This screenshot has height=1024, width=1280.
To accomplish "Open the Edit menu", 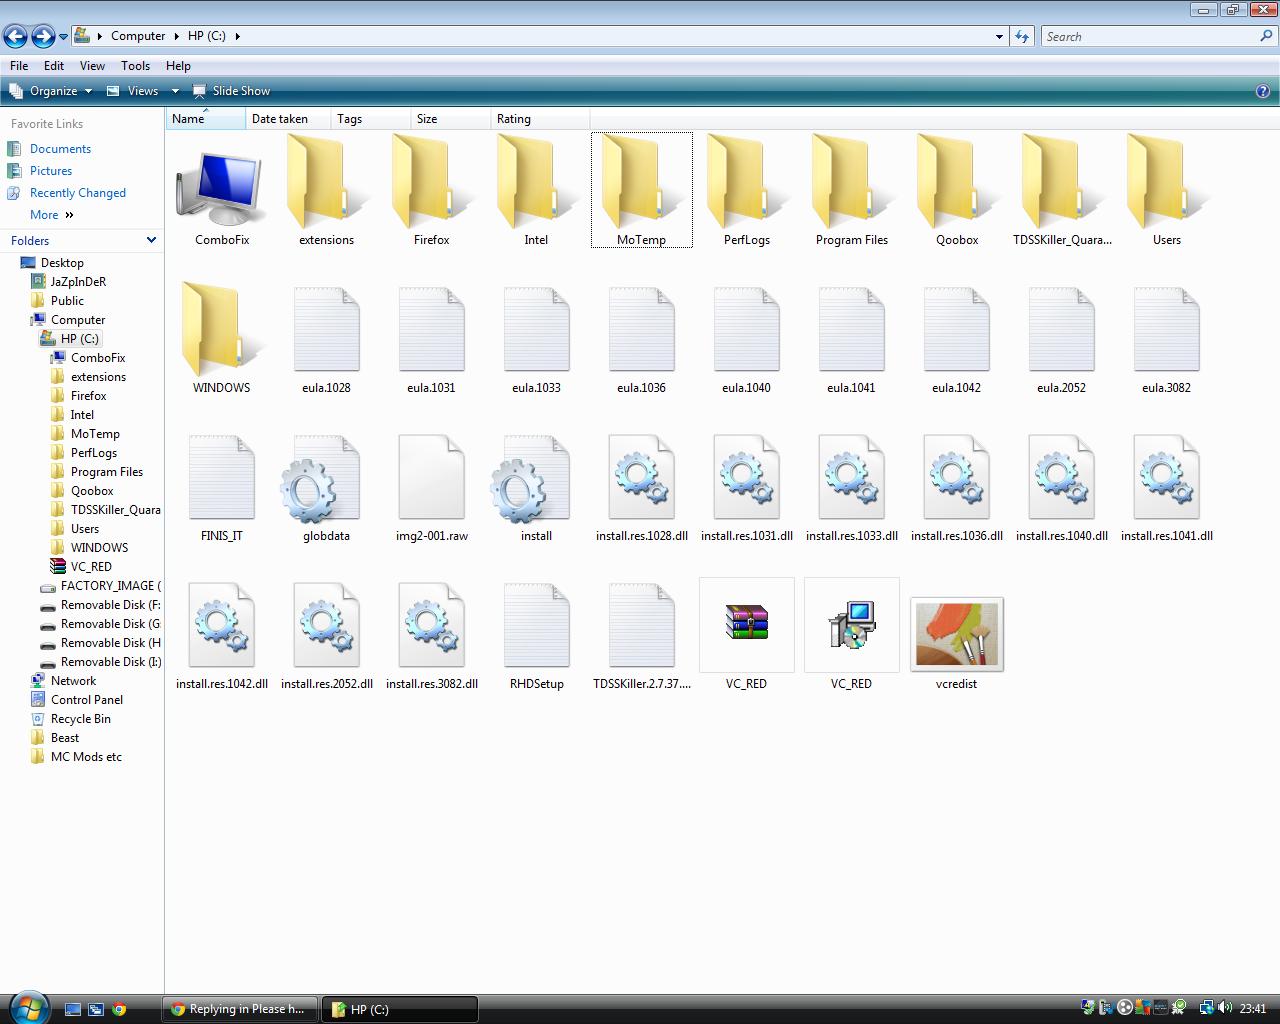I will click(54, 65).
